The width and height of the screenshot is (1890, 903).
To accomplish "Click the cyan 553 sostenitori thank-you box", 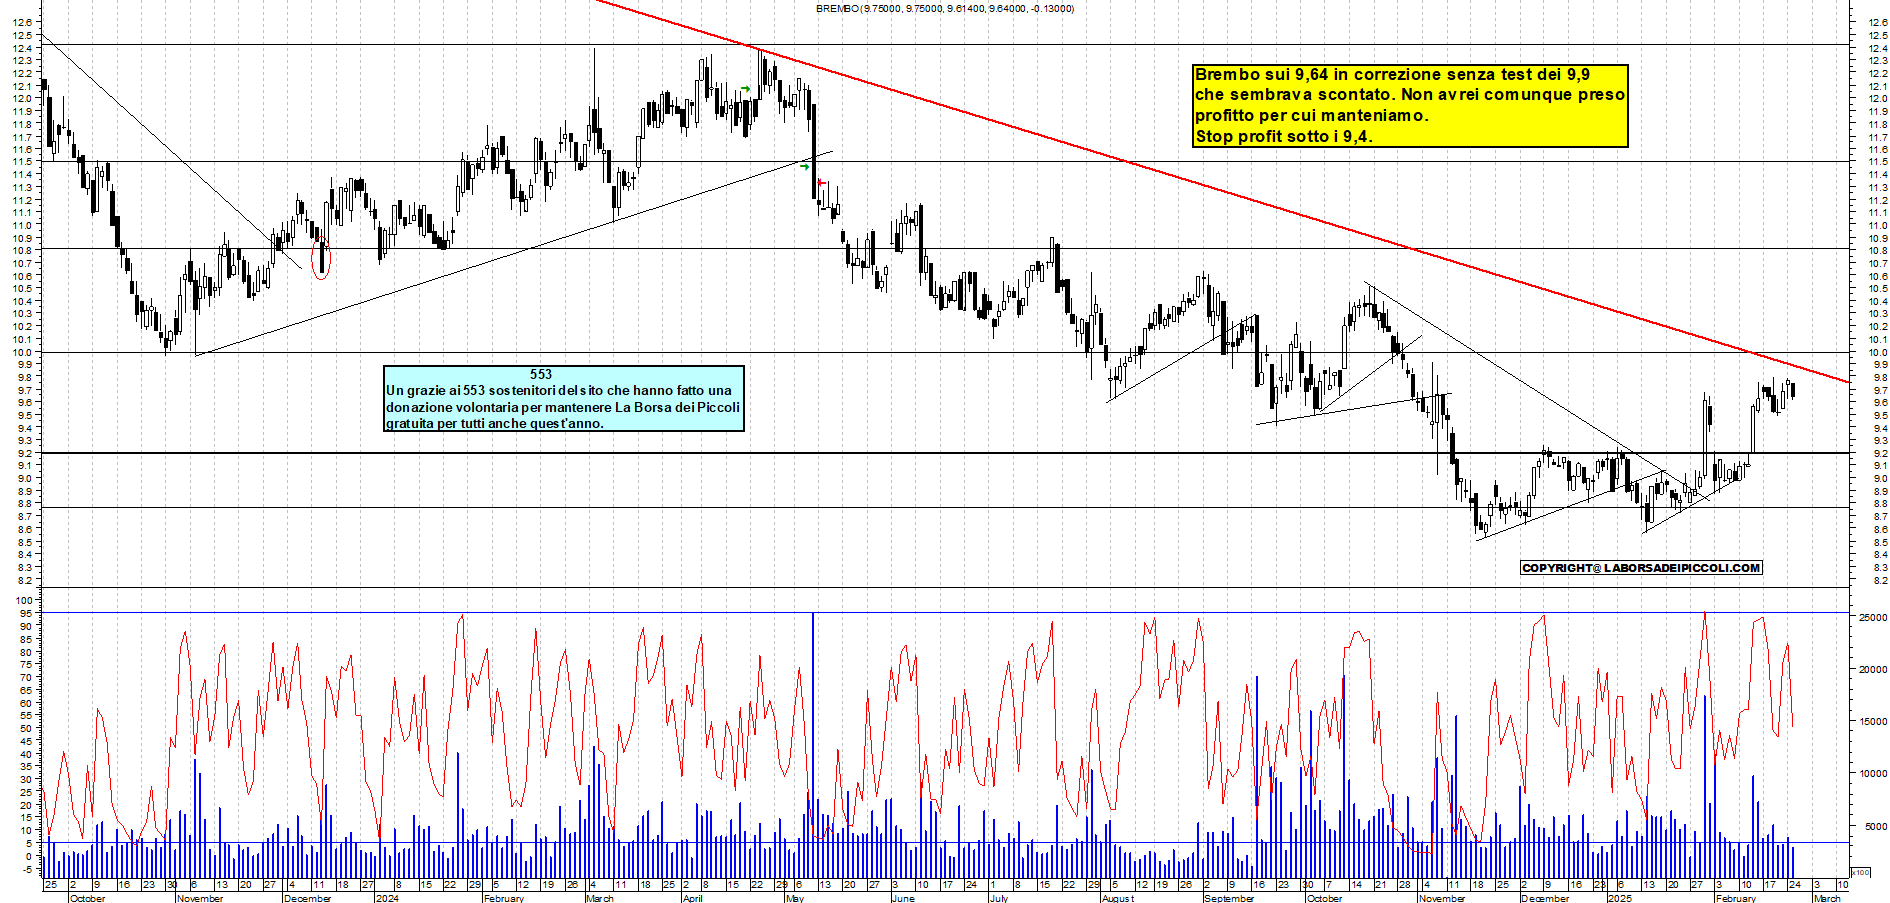I will click(564, 399).
